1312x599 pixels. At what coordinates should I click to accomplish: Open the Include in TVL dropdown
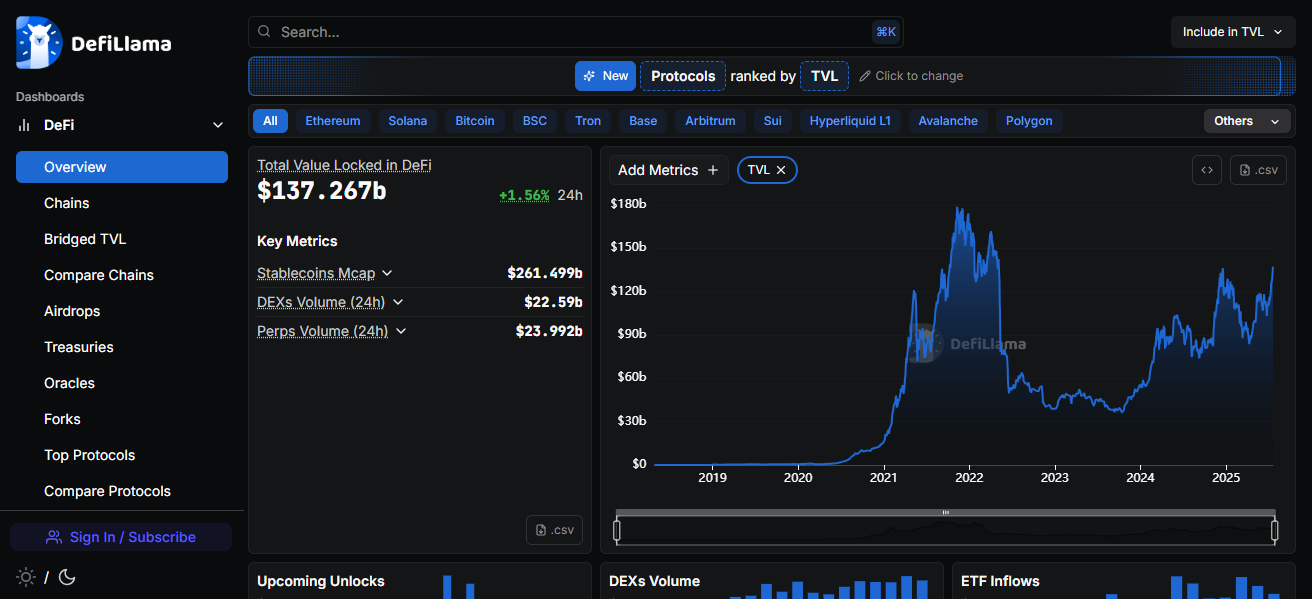(x=1232, y=32)
